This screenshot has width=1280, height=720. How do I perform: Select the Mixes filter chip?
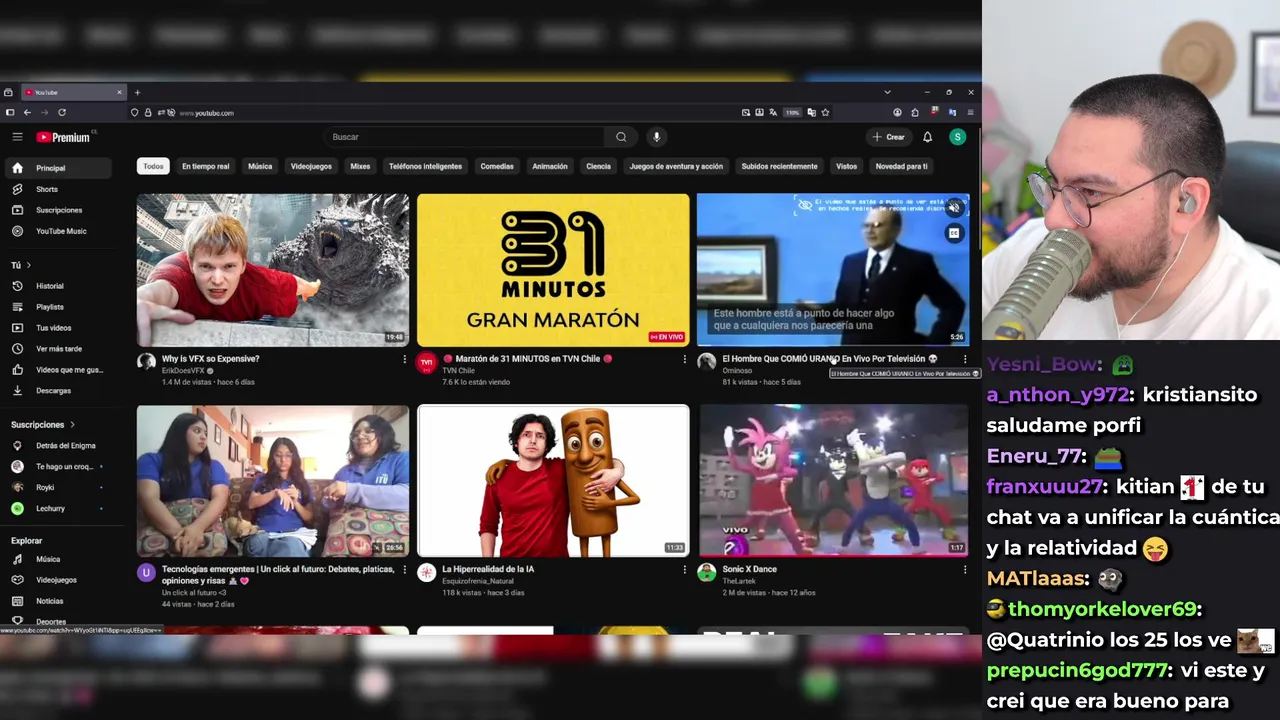tap(360, 167)
